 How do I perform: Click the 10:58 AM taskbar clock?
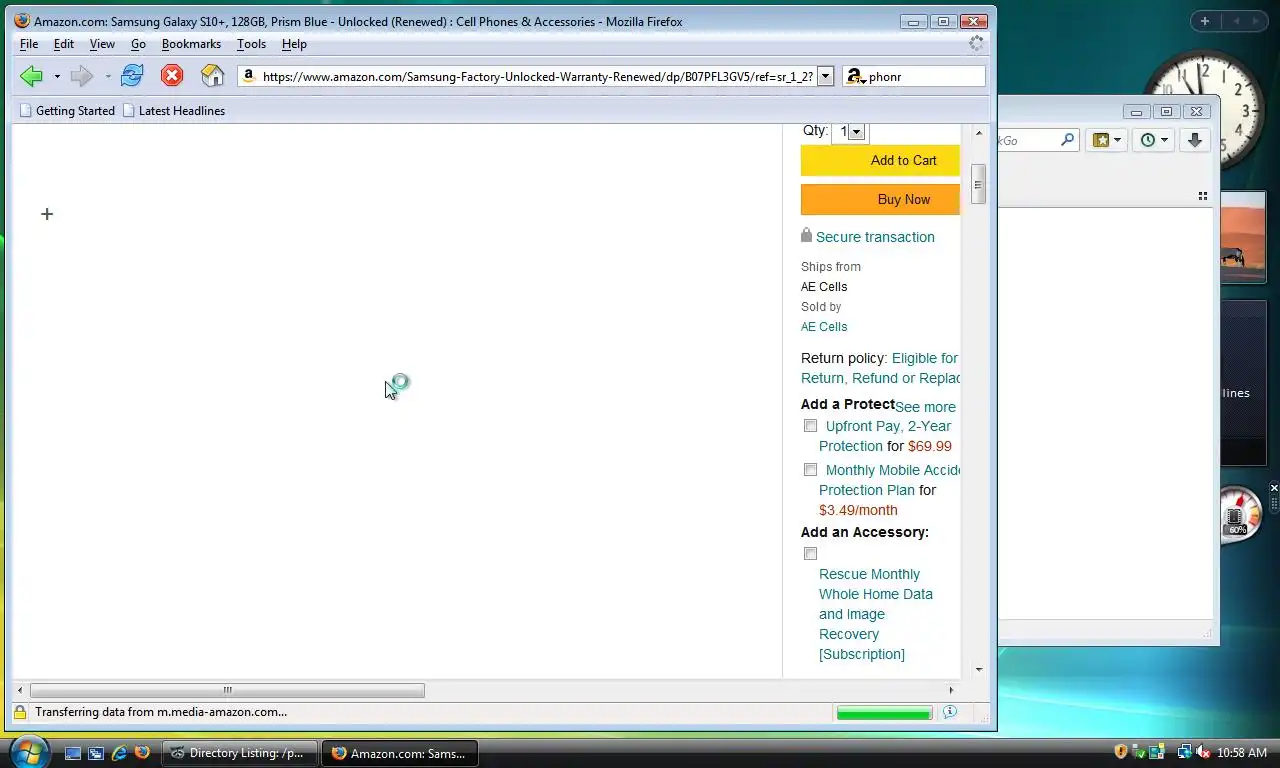pos(1242,752)
